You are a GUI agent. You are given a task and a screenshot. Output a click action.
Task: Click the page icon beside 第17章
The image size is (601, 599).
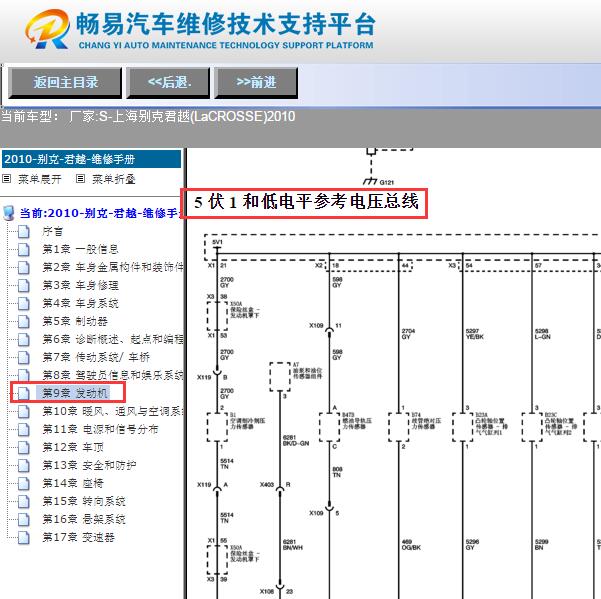23,537
